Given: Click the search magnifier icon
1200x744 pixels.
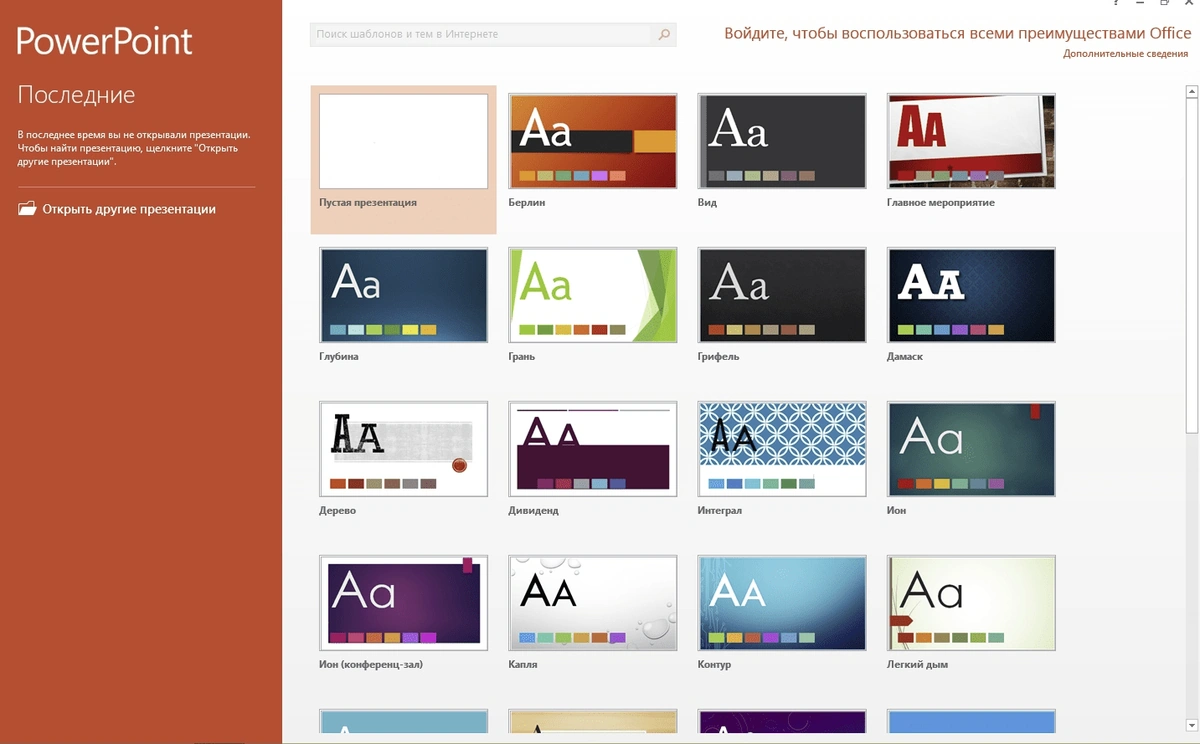Looking at the screenshot, I should (664, 34).
